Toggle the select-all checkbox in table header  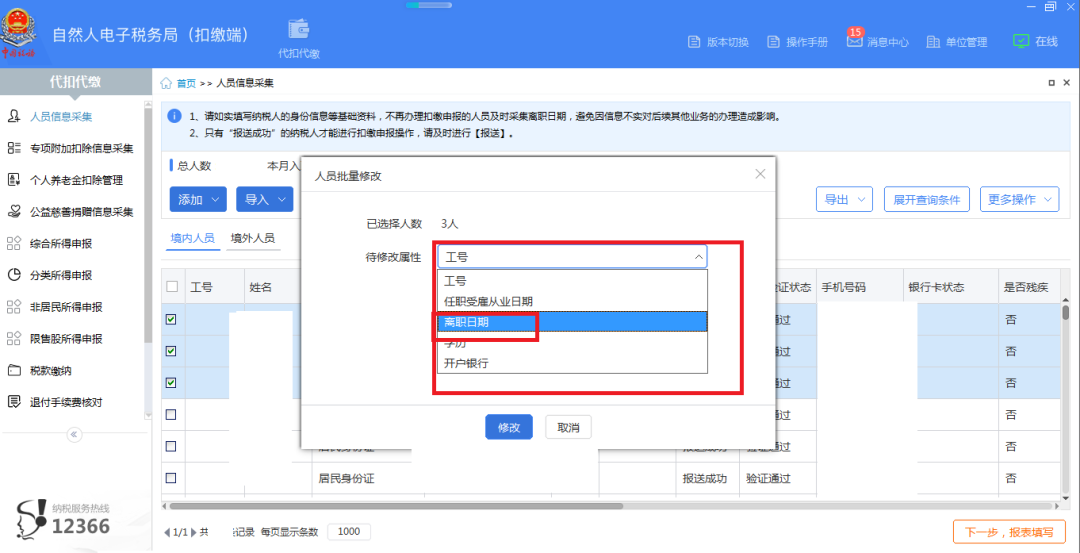(171, 287)
